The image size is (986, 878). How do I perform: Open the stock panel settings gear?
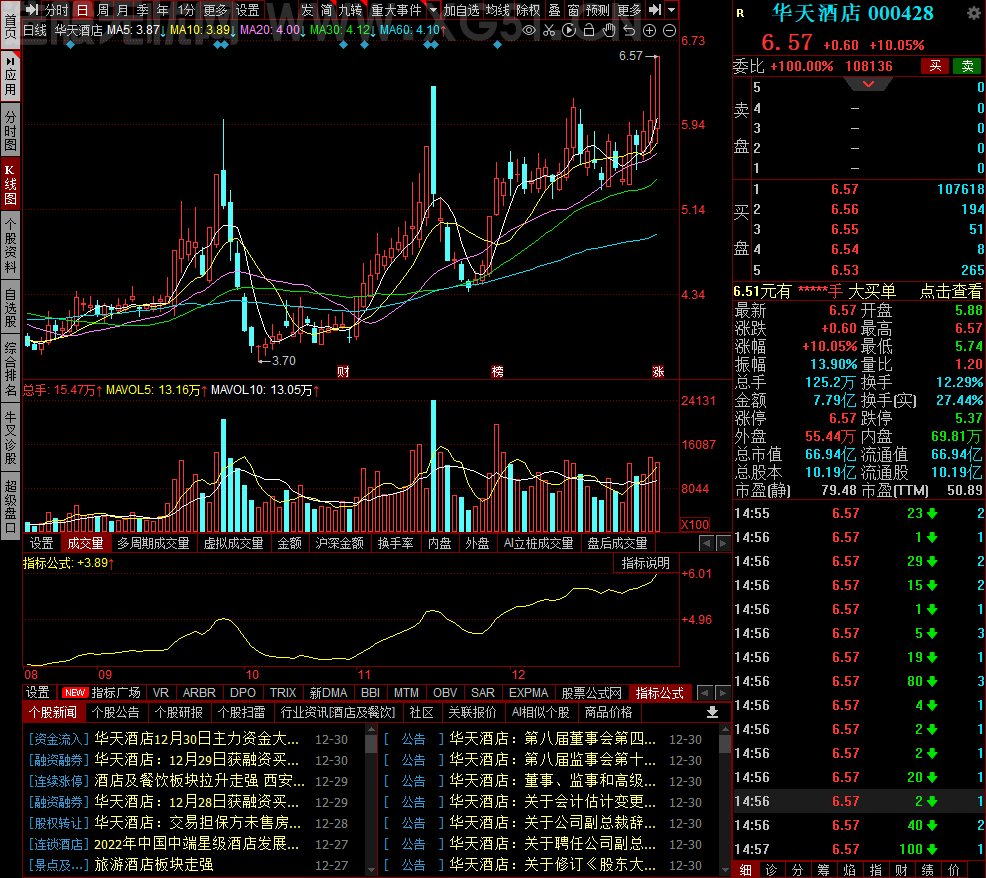[973, 13]
